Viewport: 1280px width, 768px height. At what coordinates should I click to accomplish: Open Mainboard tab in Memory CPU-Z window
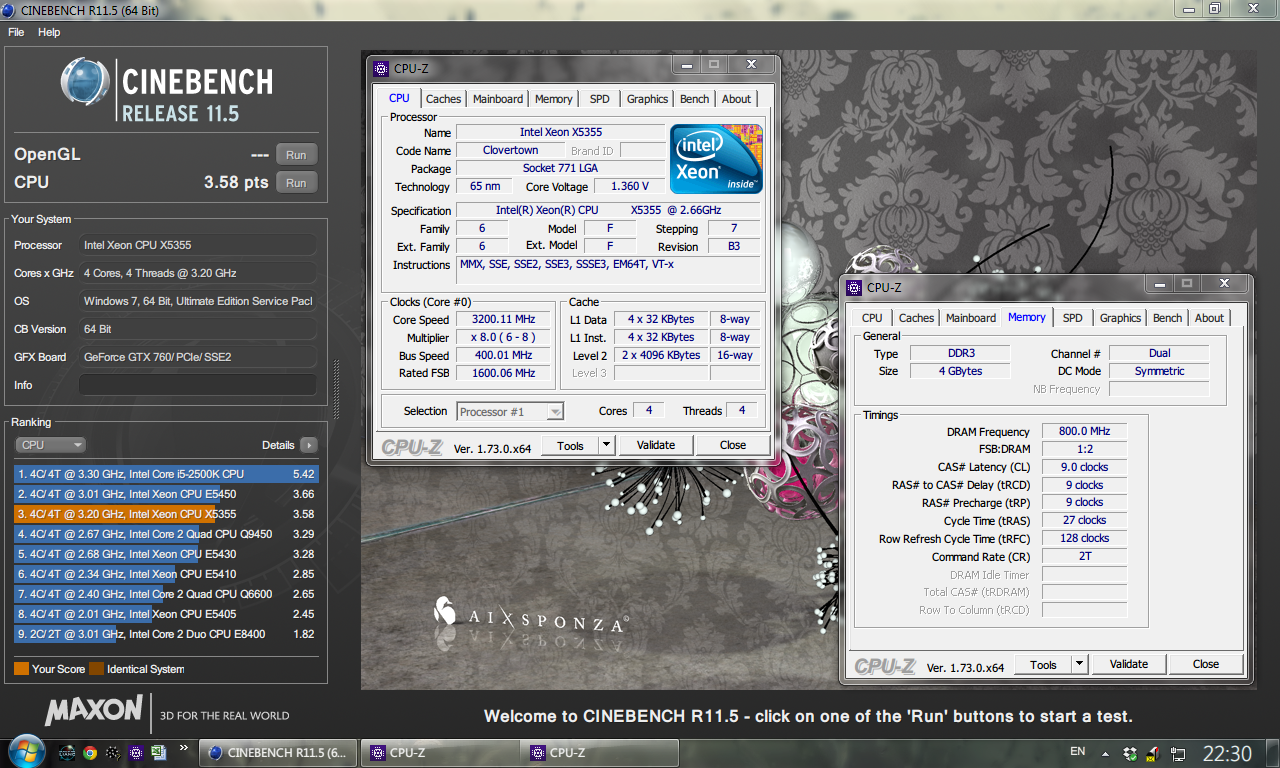(x=971, y=318)
